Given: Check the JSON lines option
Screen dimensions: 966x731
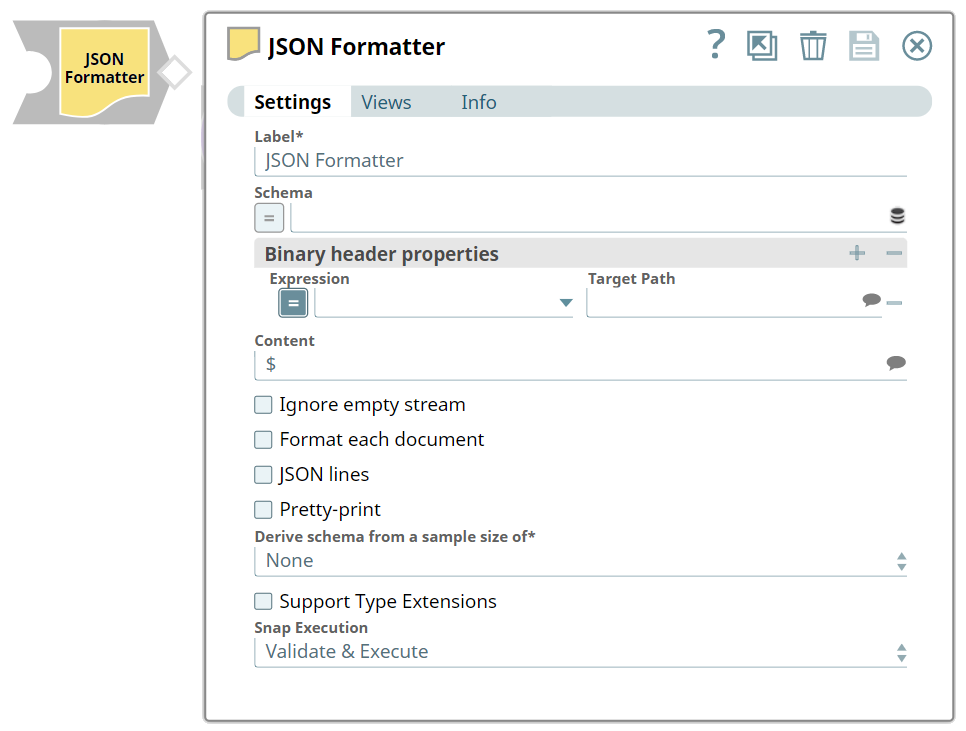Looking at the screenshot, I should (x=263, y=474).
